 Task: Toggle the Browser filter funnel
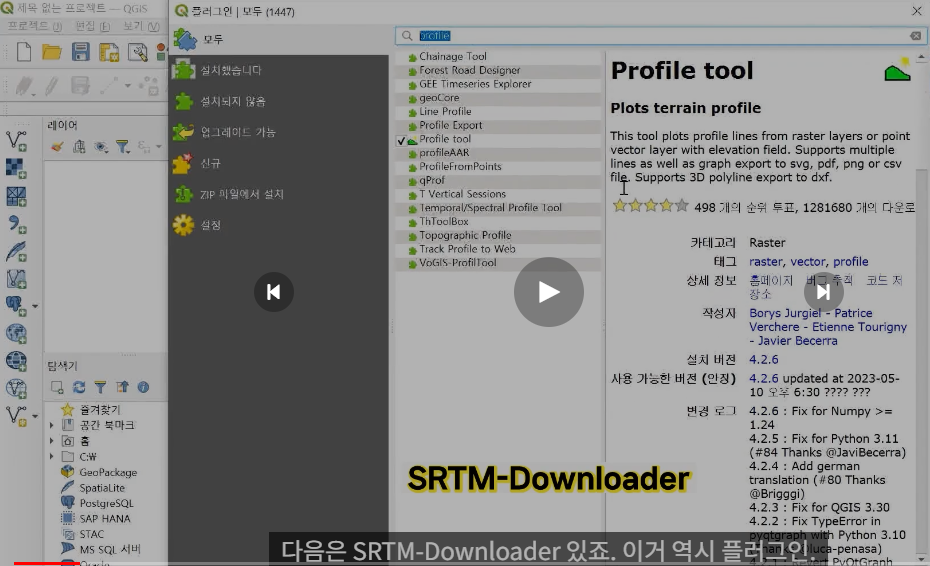100,387
